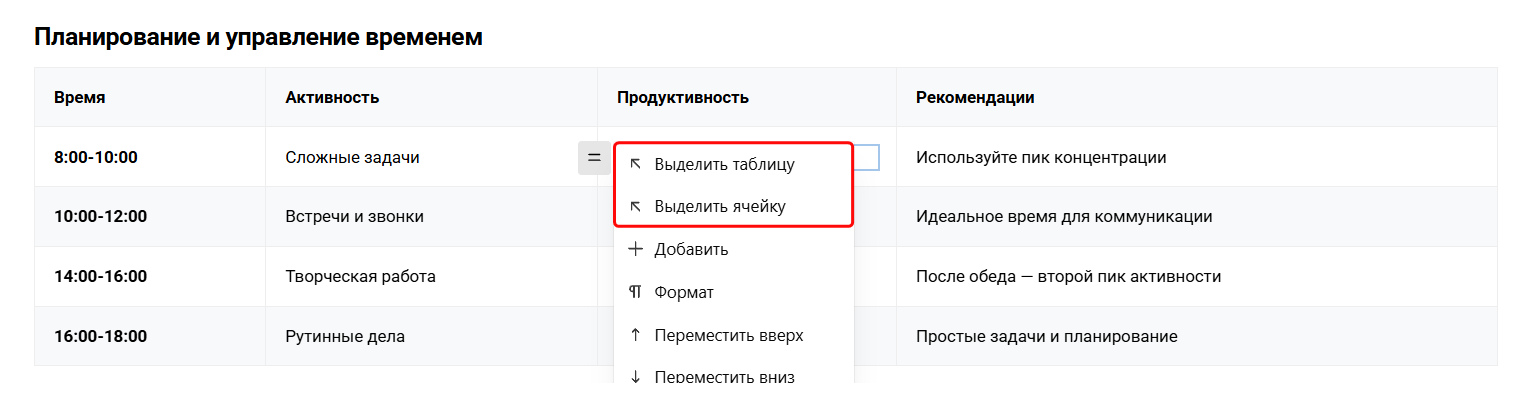Choose Переместить вверх menu item
Viewport: 1532px width, 398px height.
click(734, 335)
